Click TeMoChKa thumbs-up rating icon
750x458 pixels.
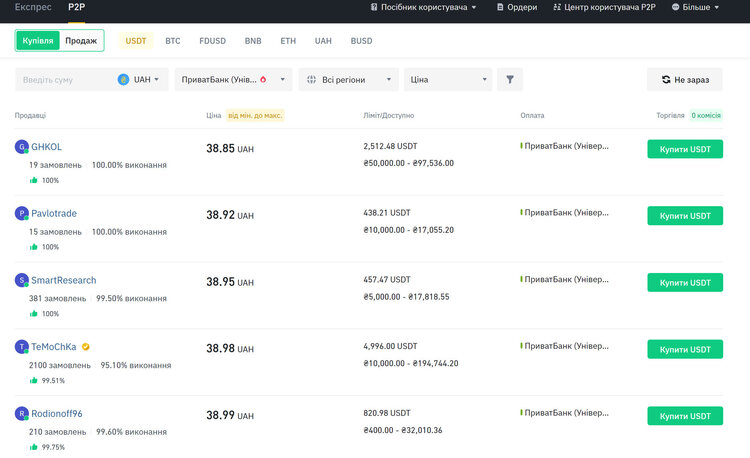point(33,381)
